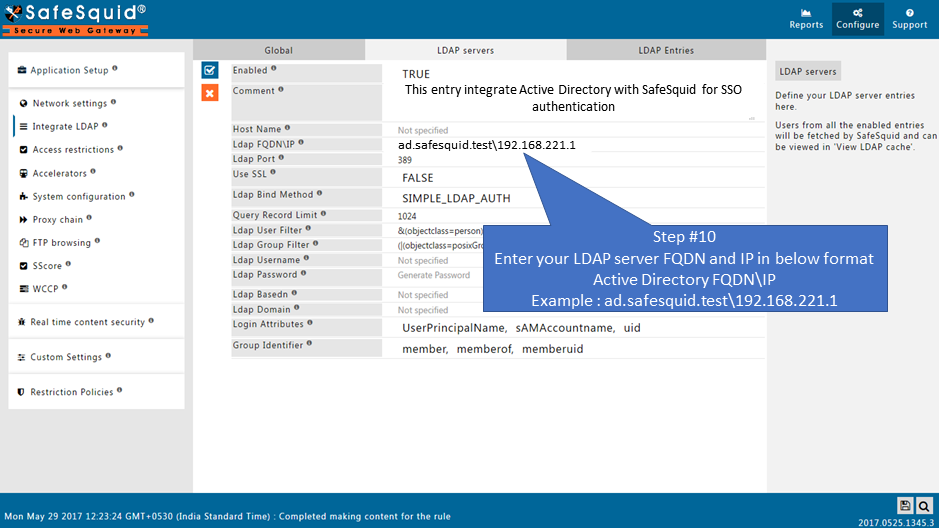This screenshot has height=528, width=939.
Task: Change the Use SSL FALSE value
Action: (417, 178)
